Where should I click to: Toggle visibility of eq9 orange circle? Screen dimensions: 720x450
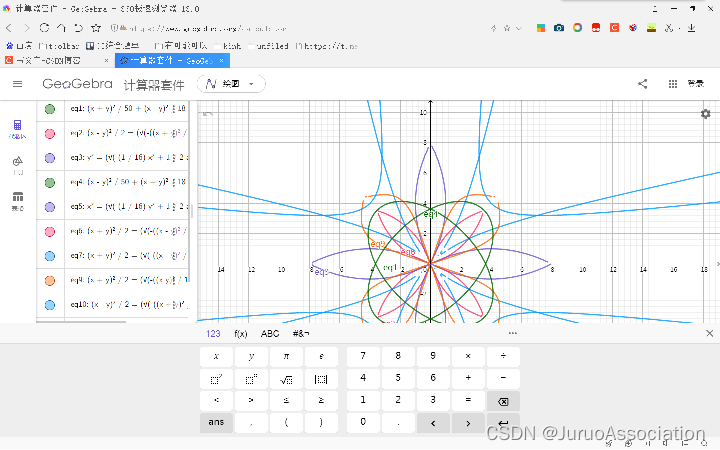coord(50,281)
